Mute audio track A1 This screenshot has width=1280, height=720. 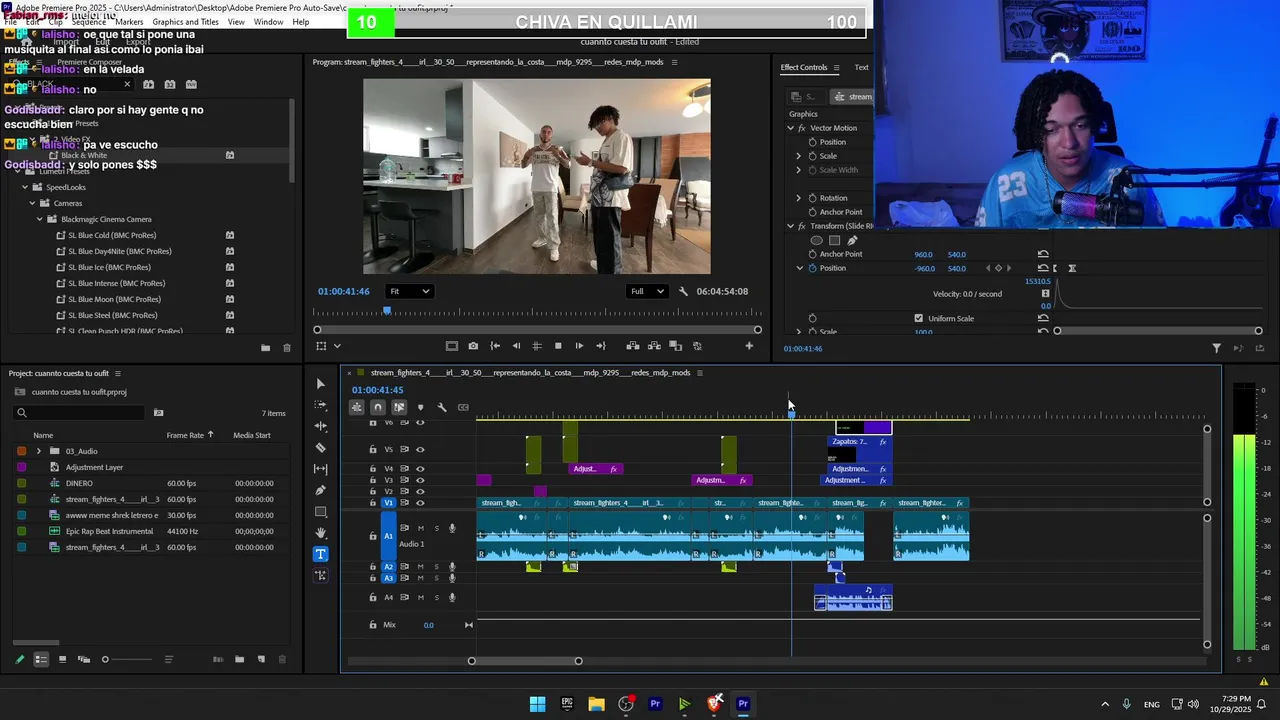coord(420,528)
